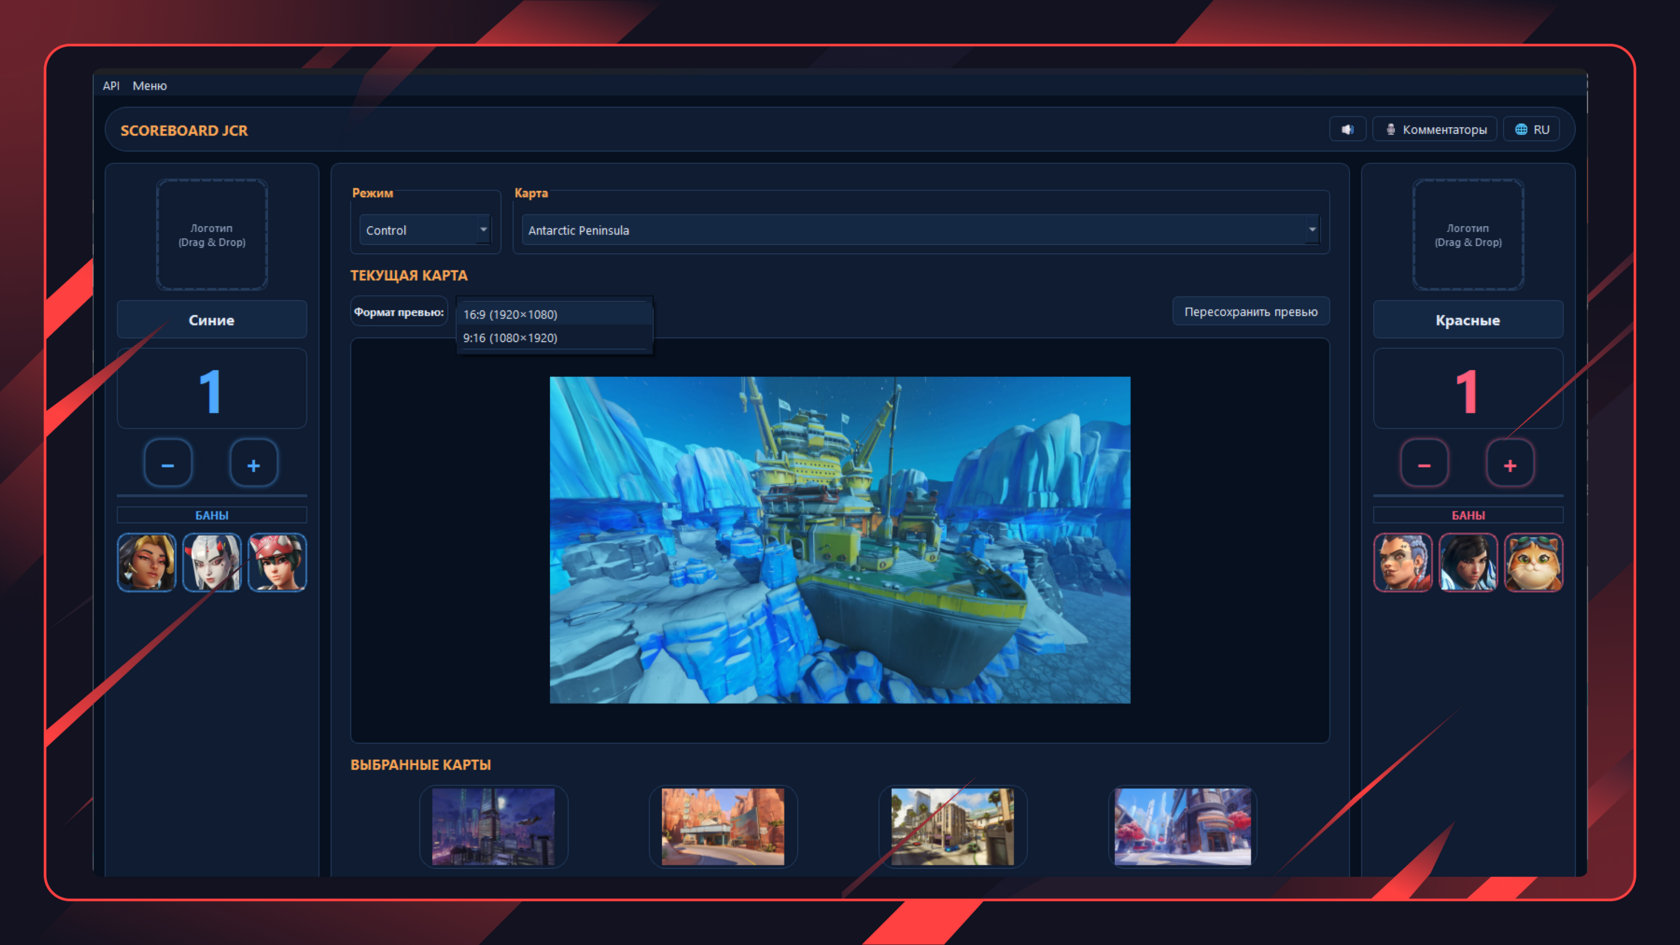Click the globe icon next to RU
The width and height of the screenshot is (1680, 945).
point(1521,130)
